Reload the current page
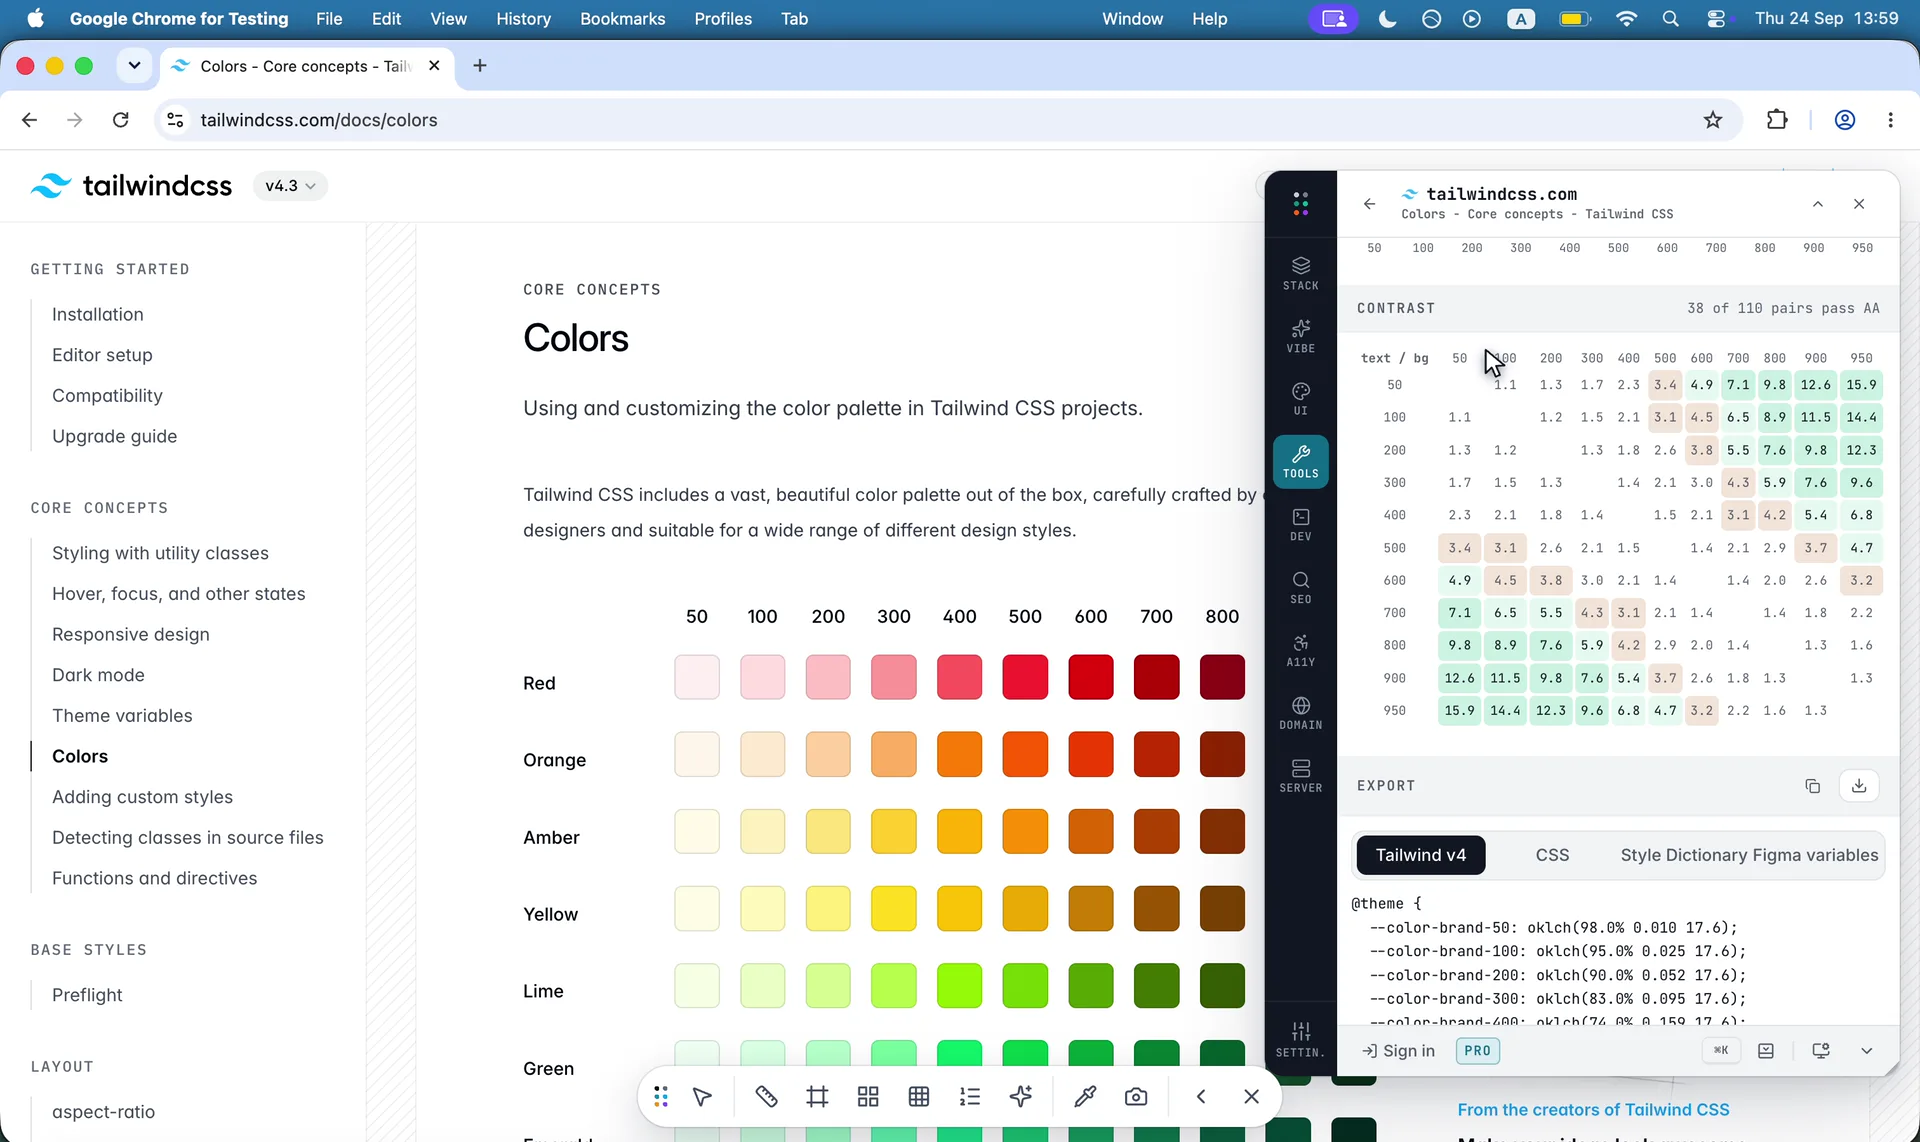 pos(121,120)
